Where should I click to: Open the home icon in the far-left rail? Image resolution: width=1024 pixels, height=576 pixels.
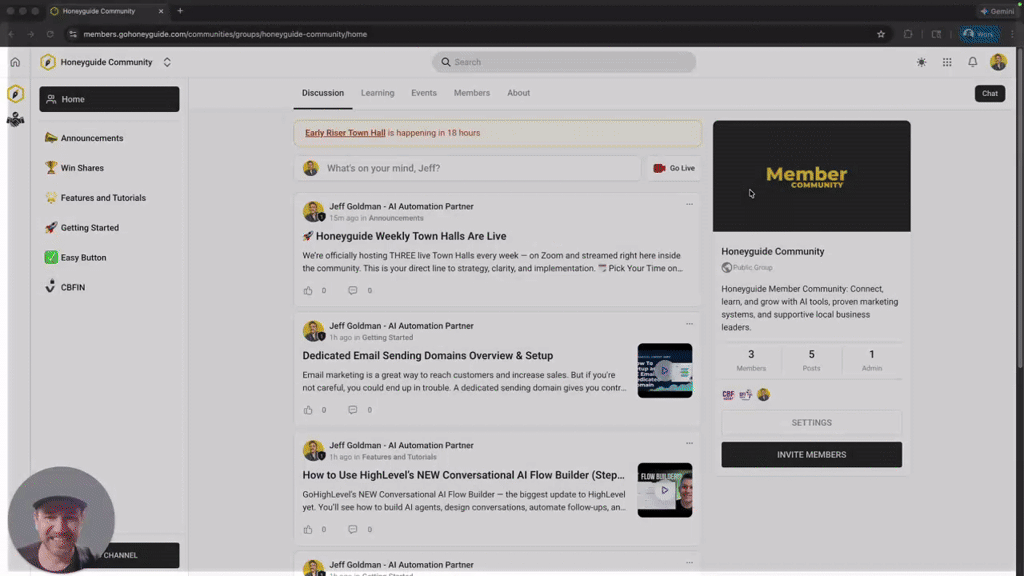(x=15, y=62)
